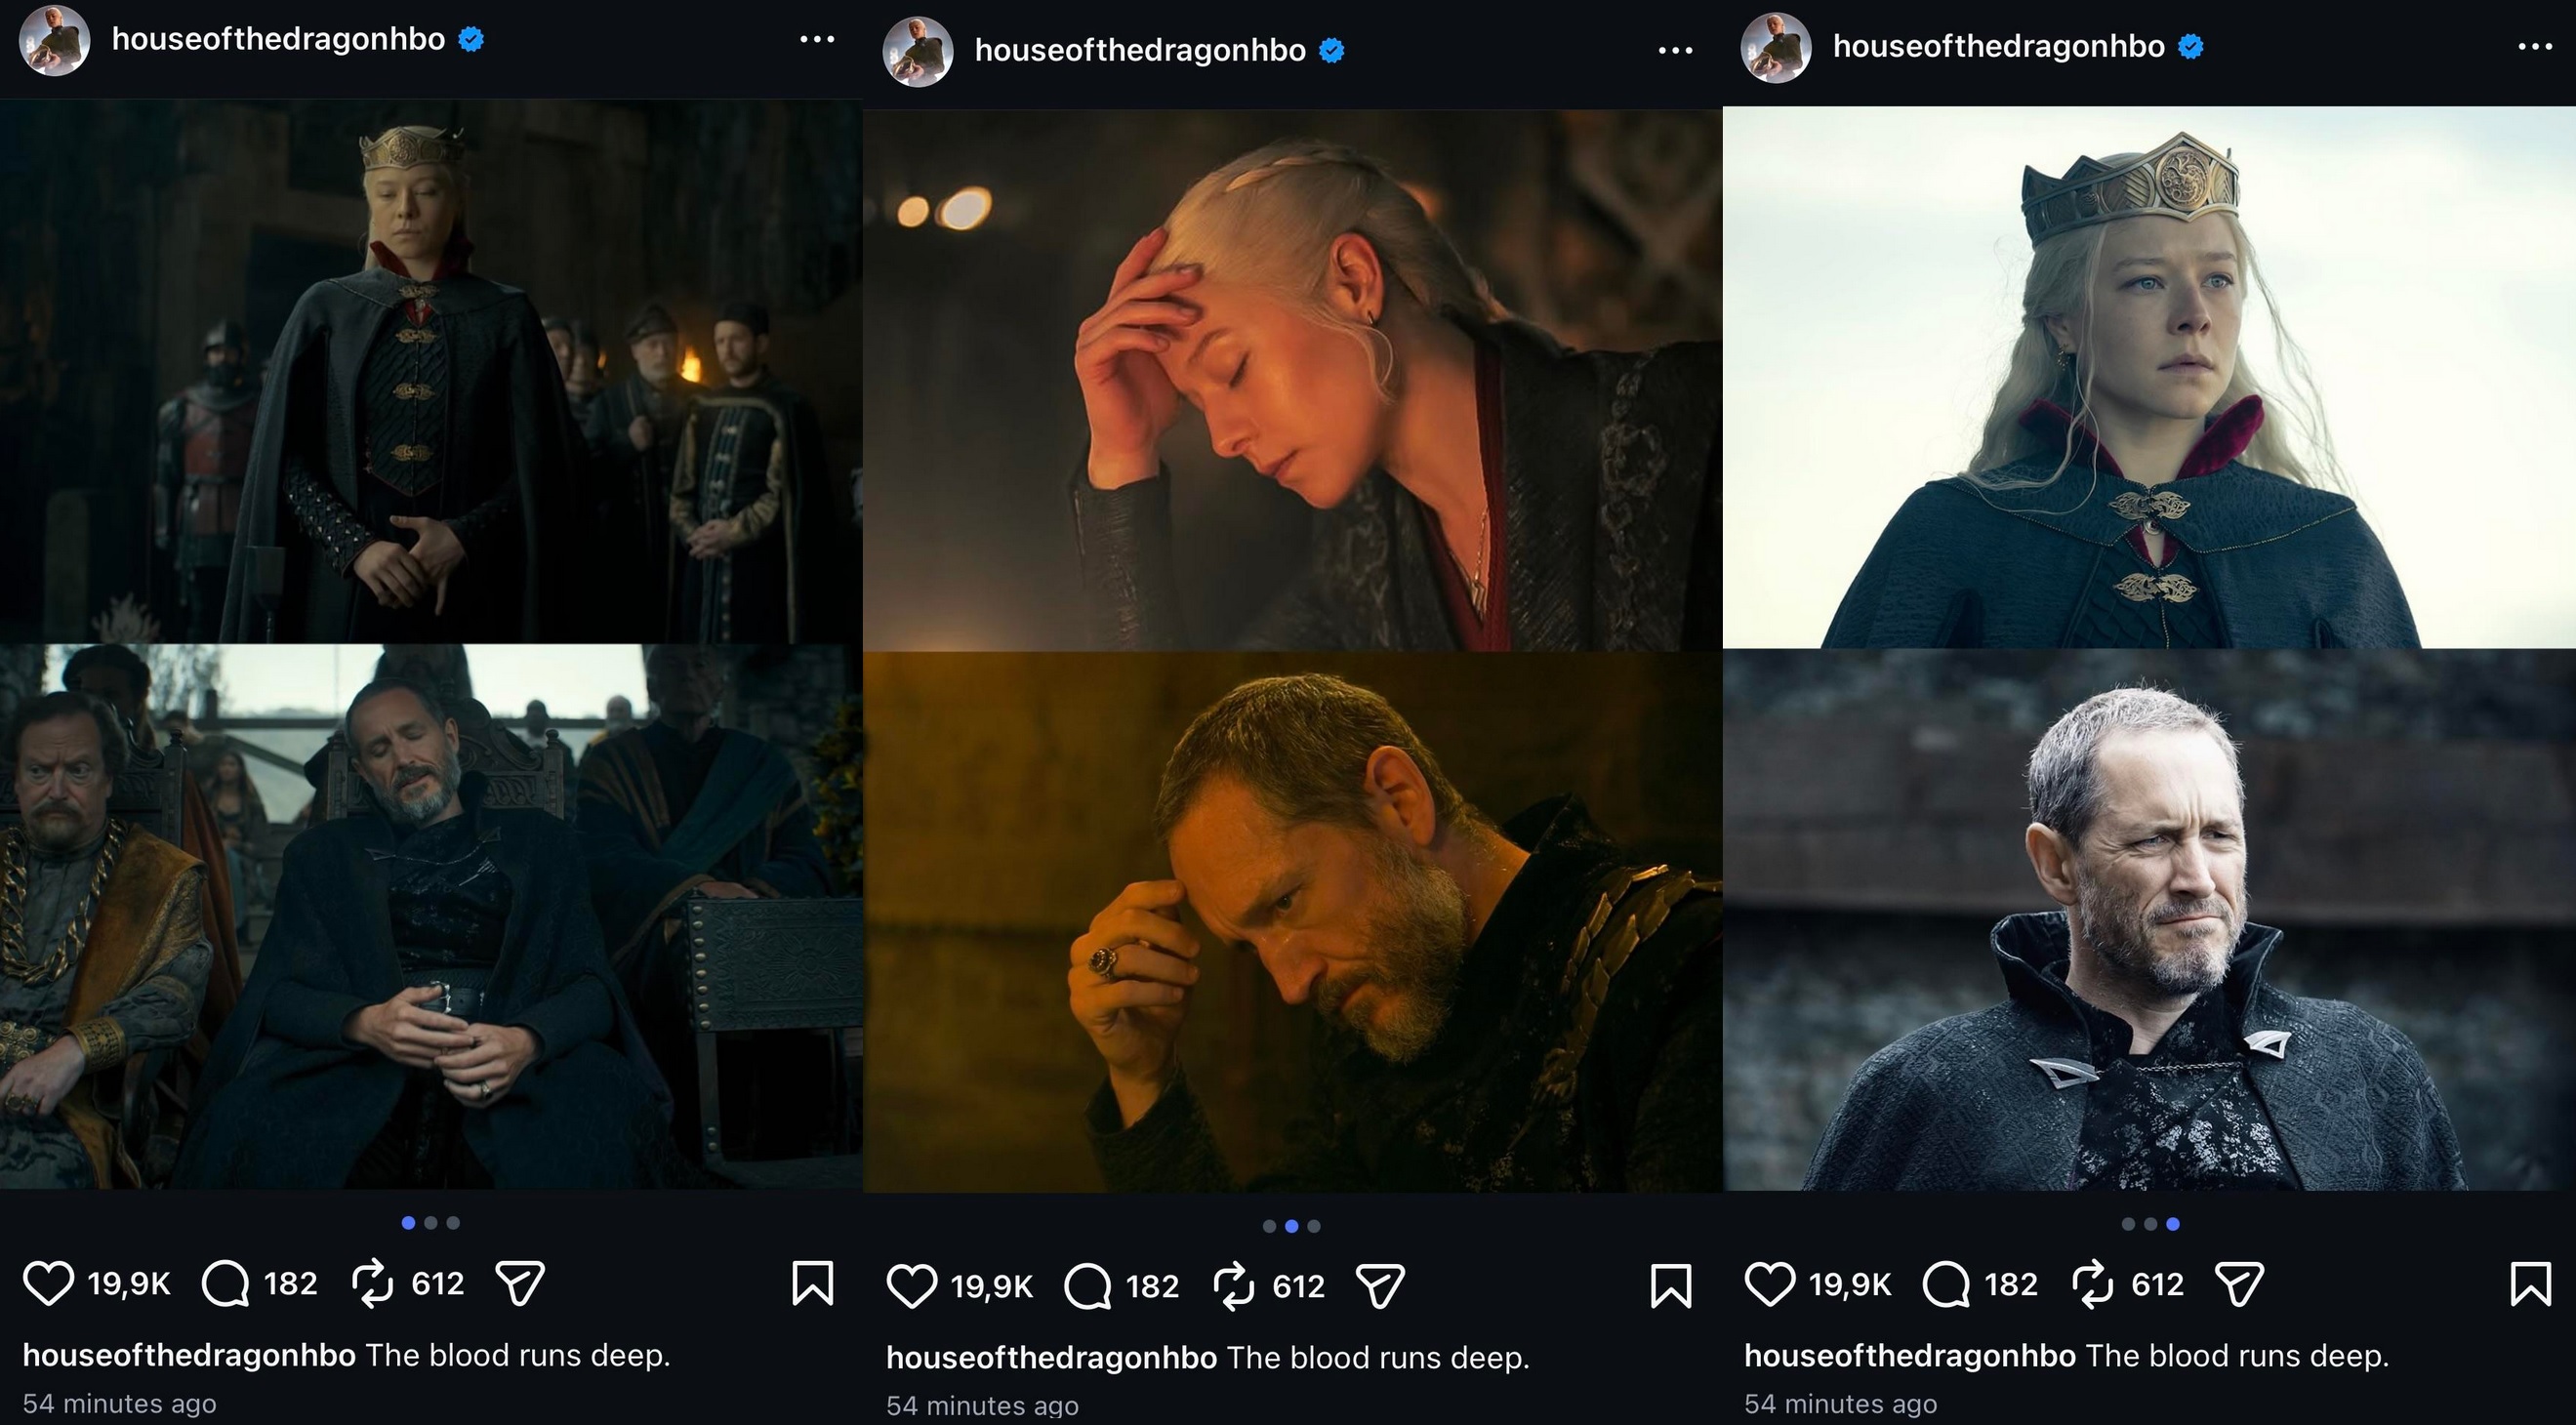Jump to the third carousel dot on middle post
Screen dimensions: 2576x1425
pyautogui.click(x=1314, y=1226)
